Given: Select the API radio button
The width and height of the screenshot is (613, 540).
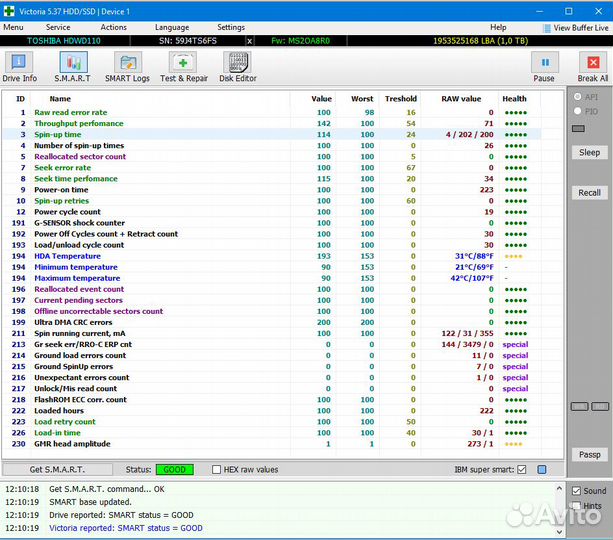Looking at the screenshot, I should click(577, 97).
